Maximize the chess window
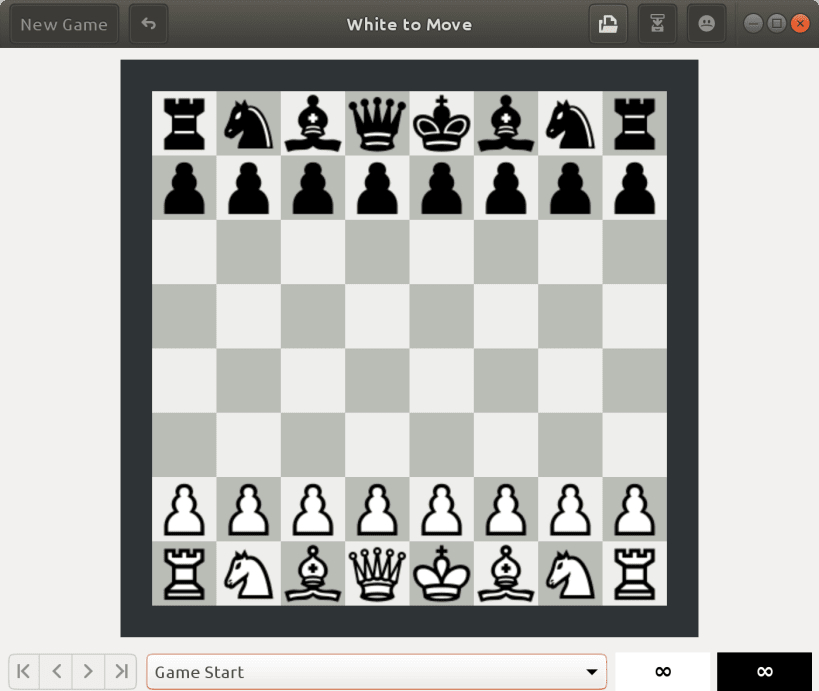Image resolution: width=819 pixels, height=691 pixels. (x=777, y=24)
